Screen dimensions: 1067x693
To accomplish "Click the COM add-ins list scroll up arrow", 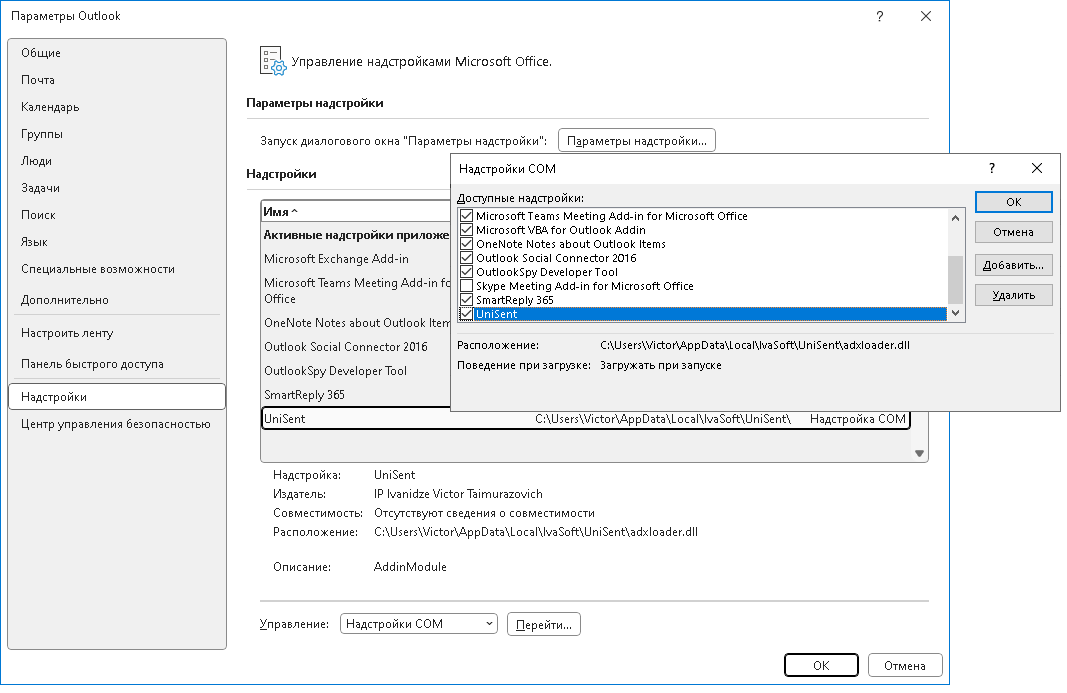I will pyautogui.click(x=955, y=218).
